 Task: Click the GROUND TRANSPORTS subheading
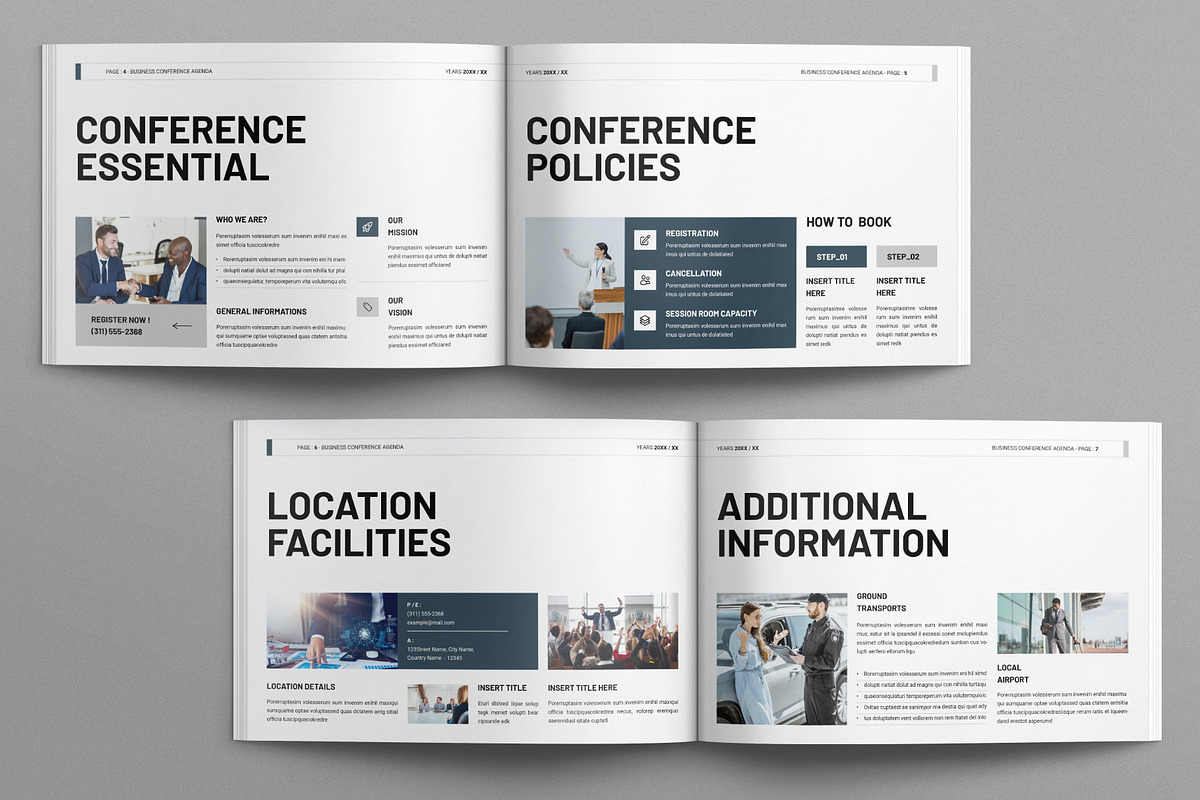tap(882, 602)
